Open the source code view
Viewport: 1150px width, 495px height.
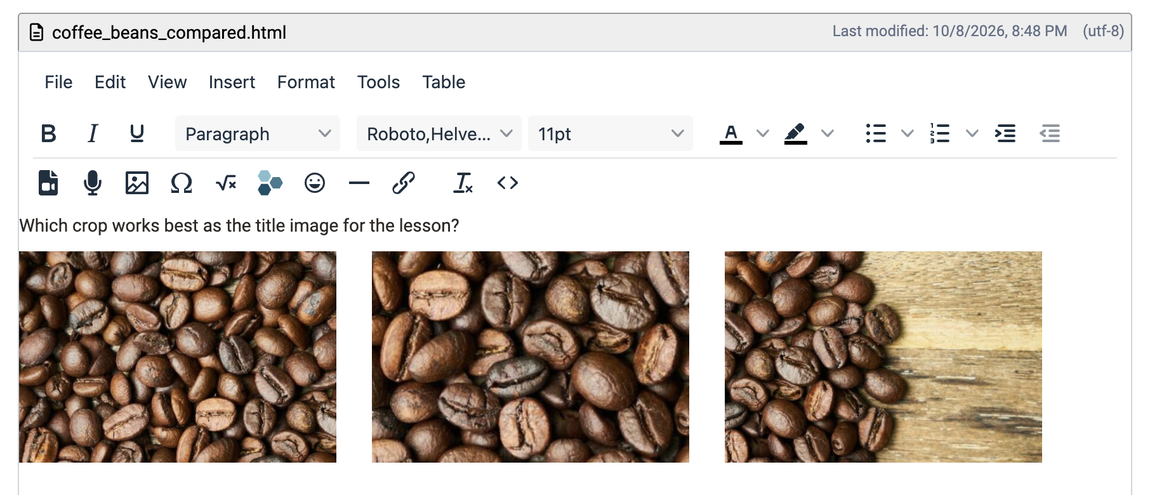pyautogui.click(x=508, y=183)
